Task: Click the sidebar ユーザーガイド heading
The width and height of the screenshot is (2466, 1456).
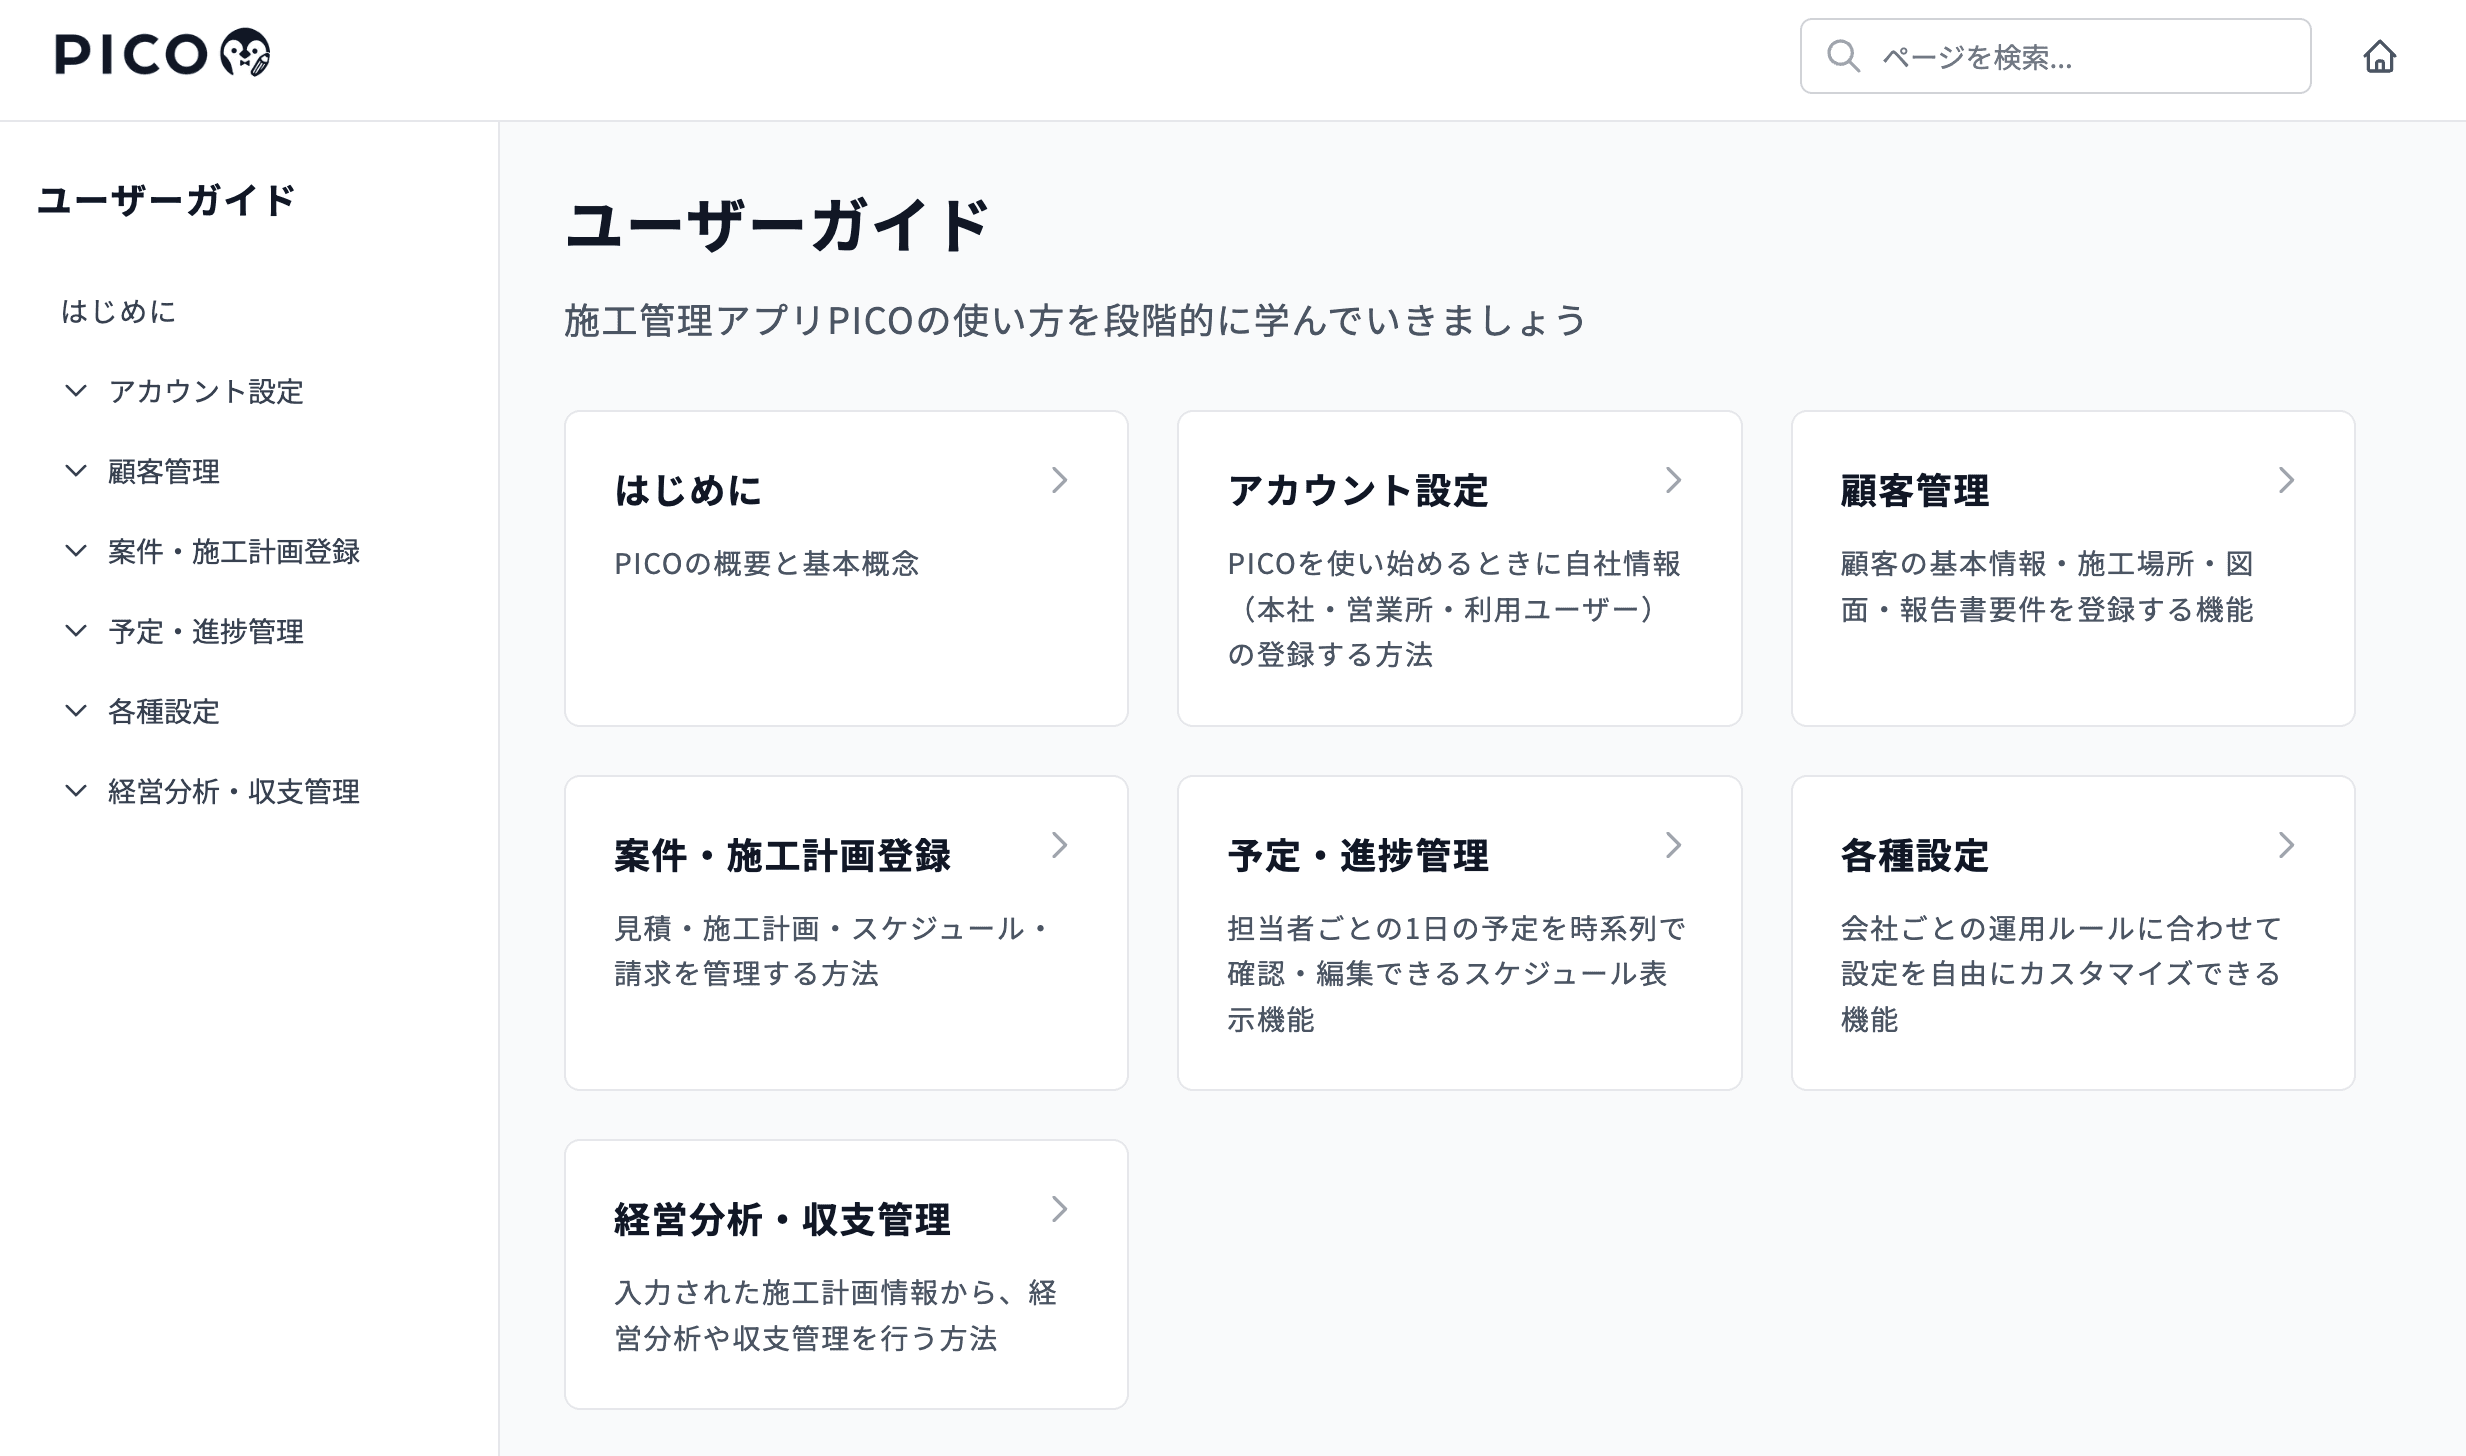Action: click(x=166, y=200)
